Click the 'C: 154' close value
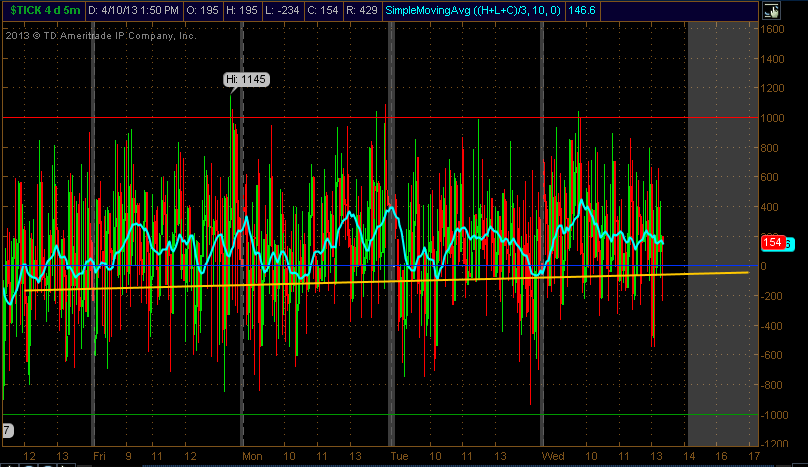The image size is (808, 467). click(323, 10)
